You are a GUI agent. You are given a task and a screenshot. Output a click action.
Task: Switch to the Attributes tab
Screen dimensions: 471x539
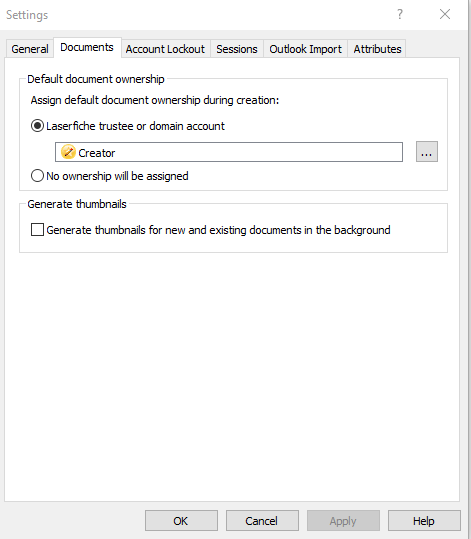click(377, 49)
